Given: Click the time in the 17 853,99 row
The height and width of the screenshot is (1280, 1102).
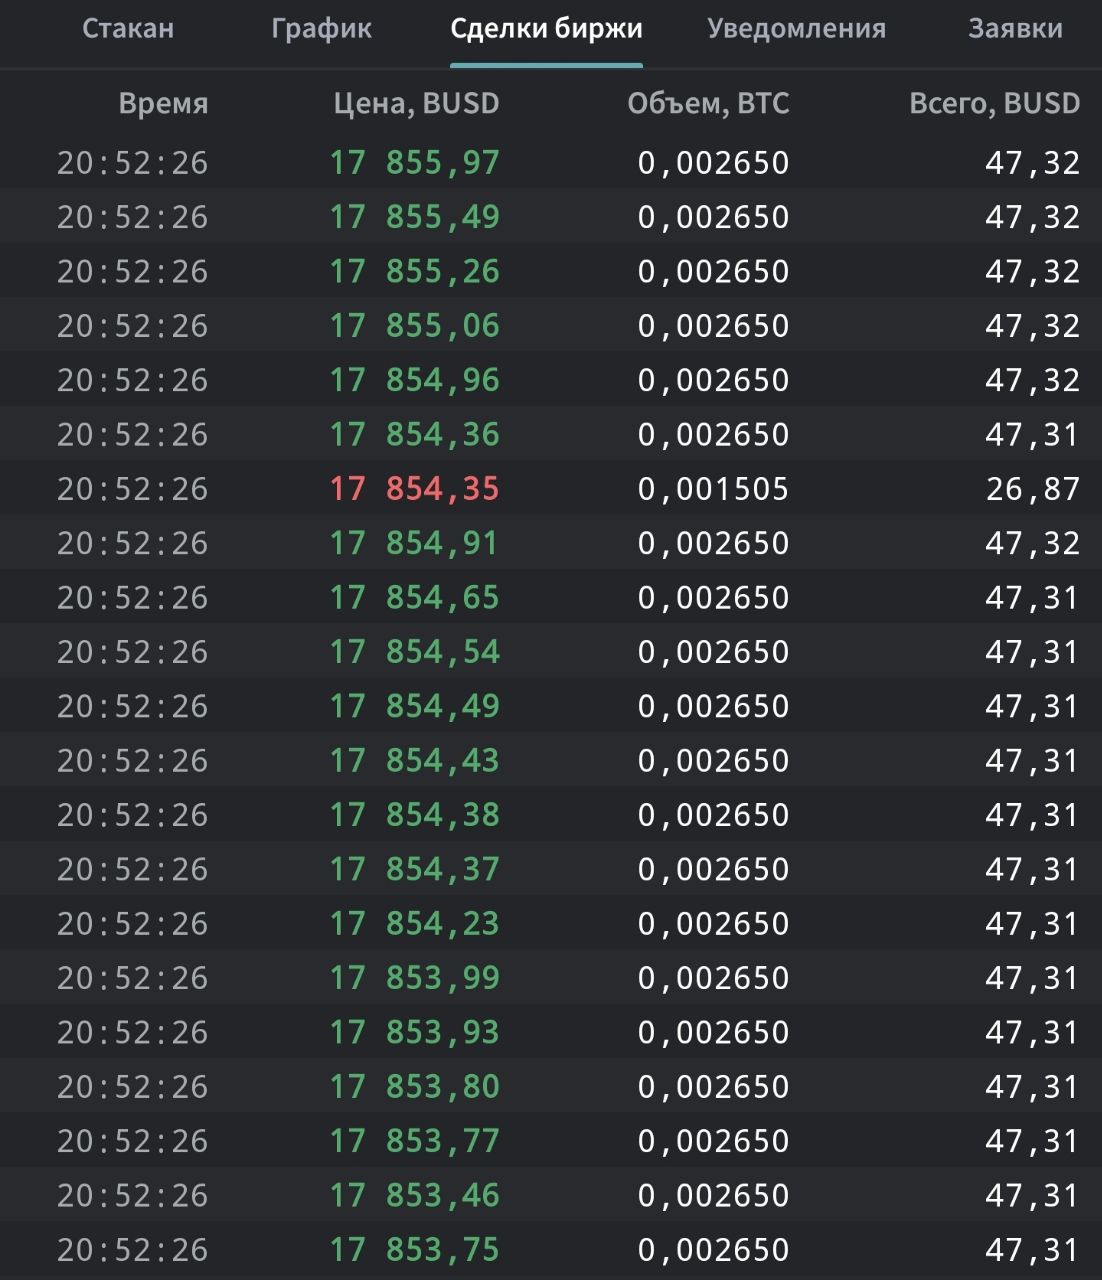Looking at the screenshot, I should coord(133,978).
